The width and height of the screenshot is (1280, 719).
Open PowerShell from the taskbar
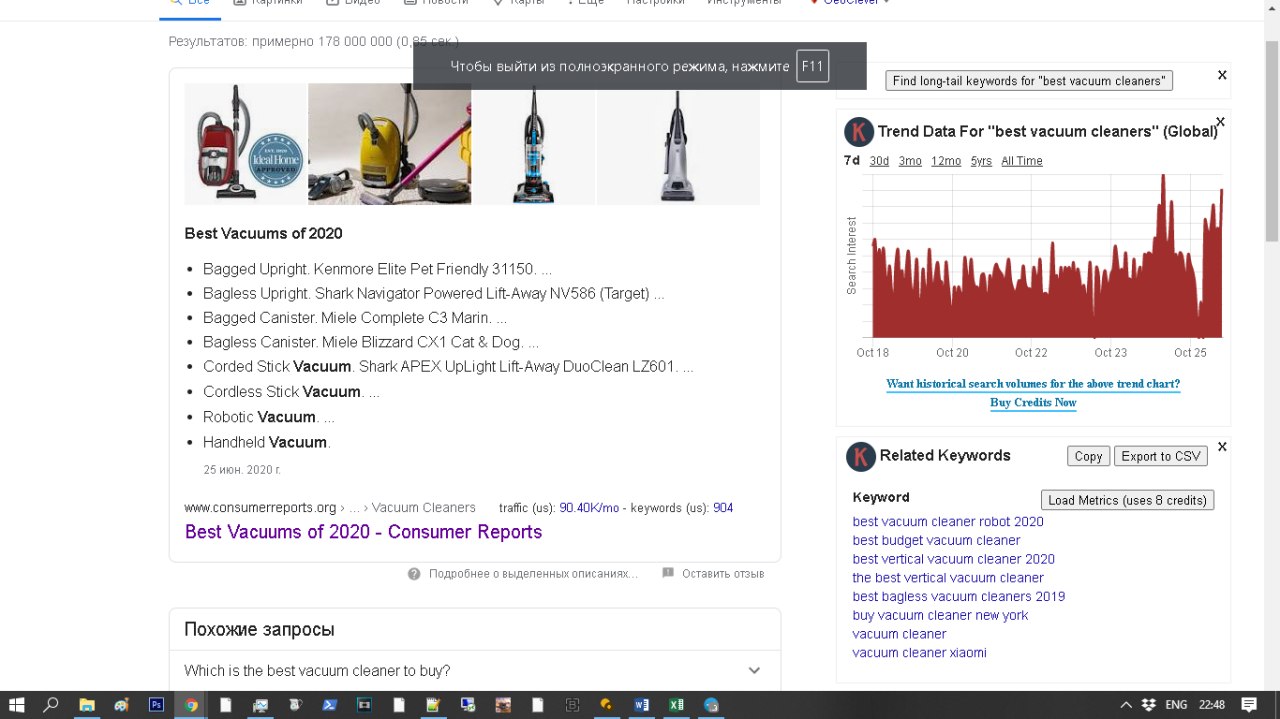coord(329,705)
